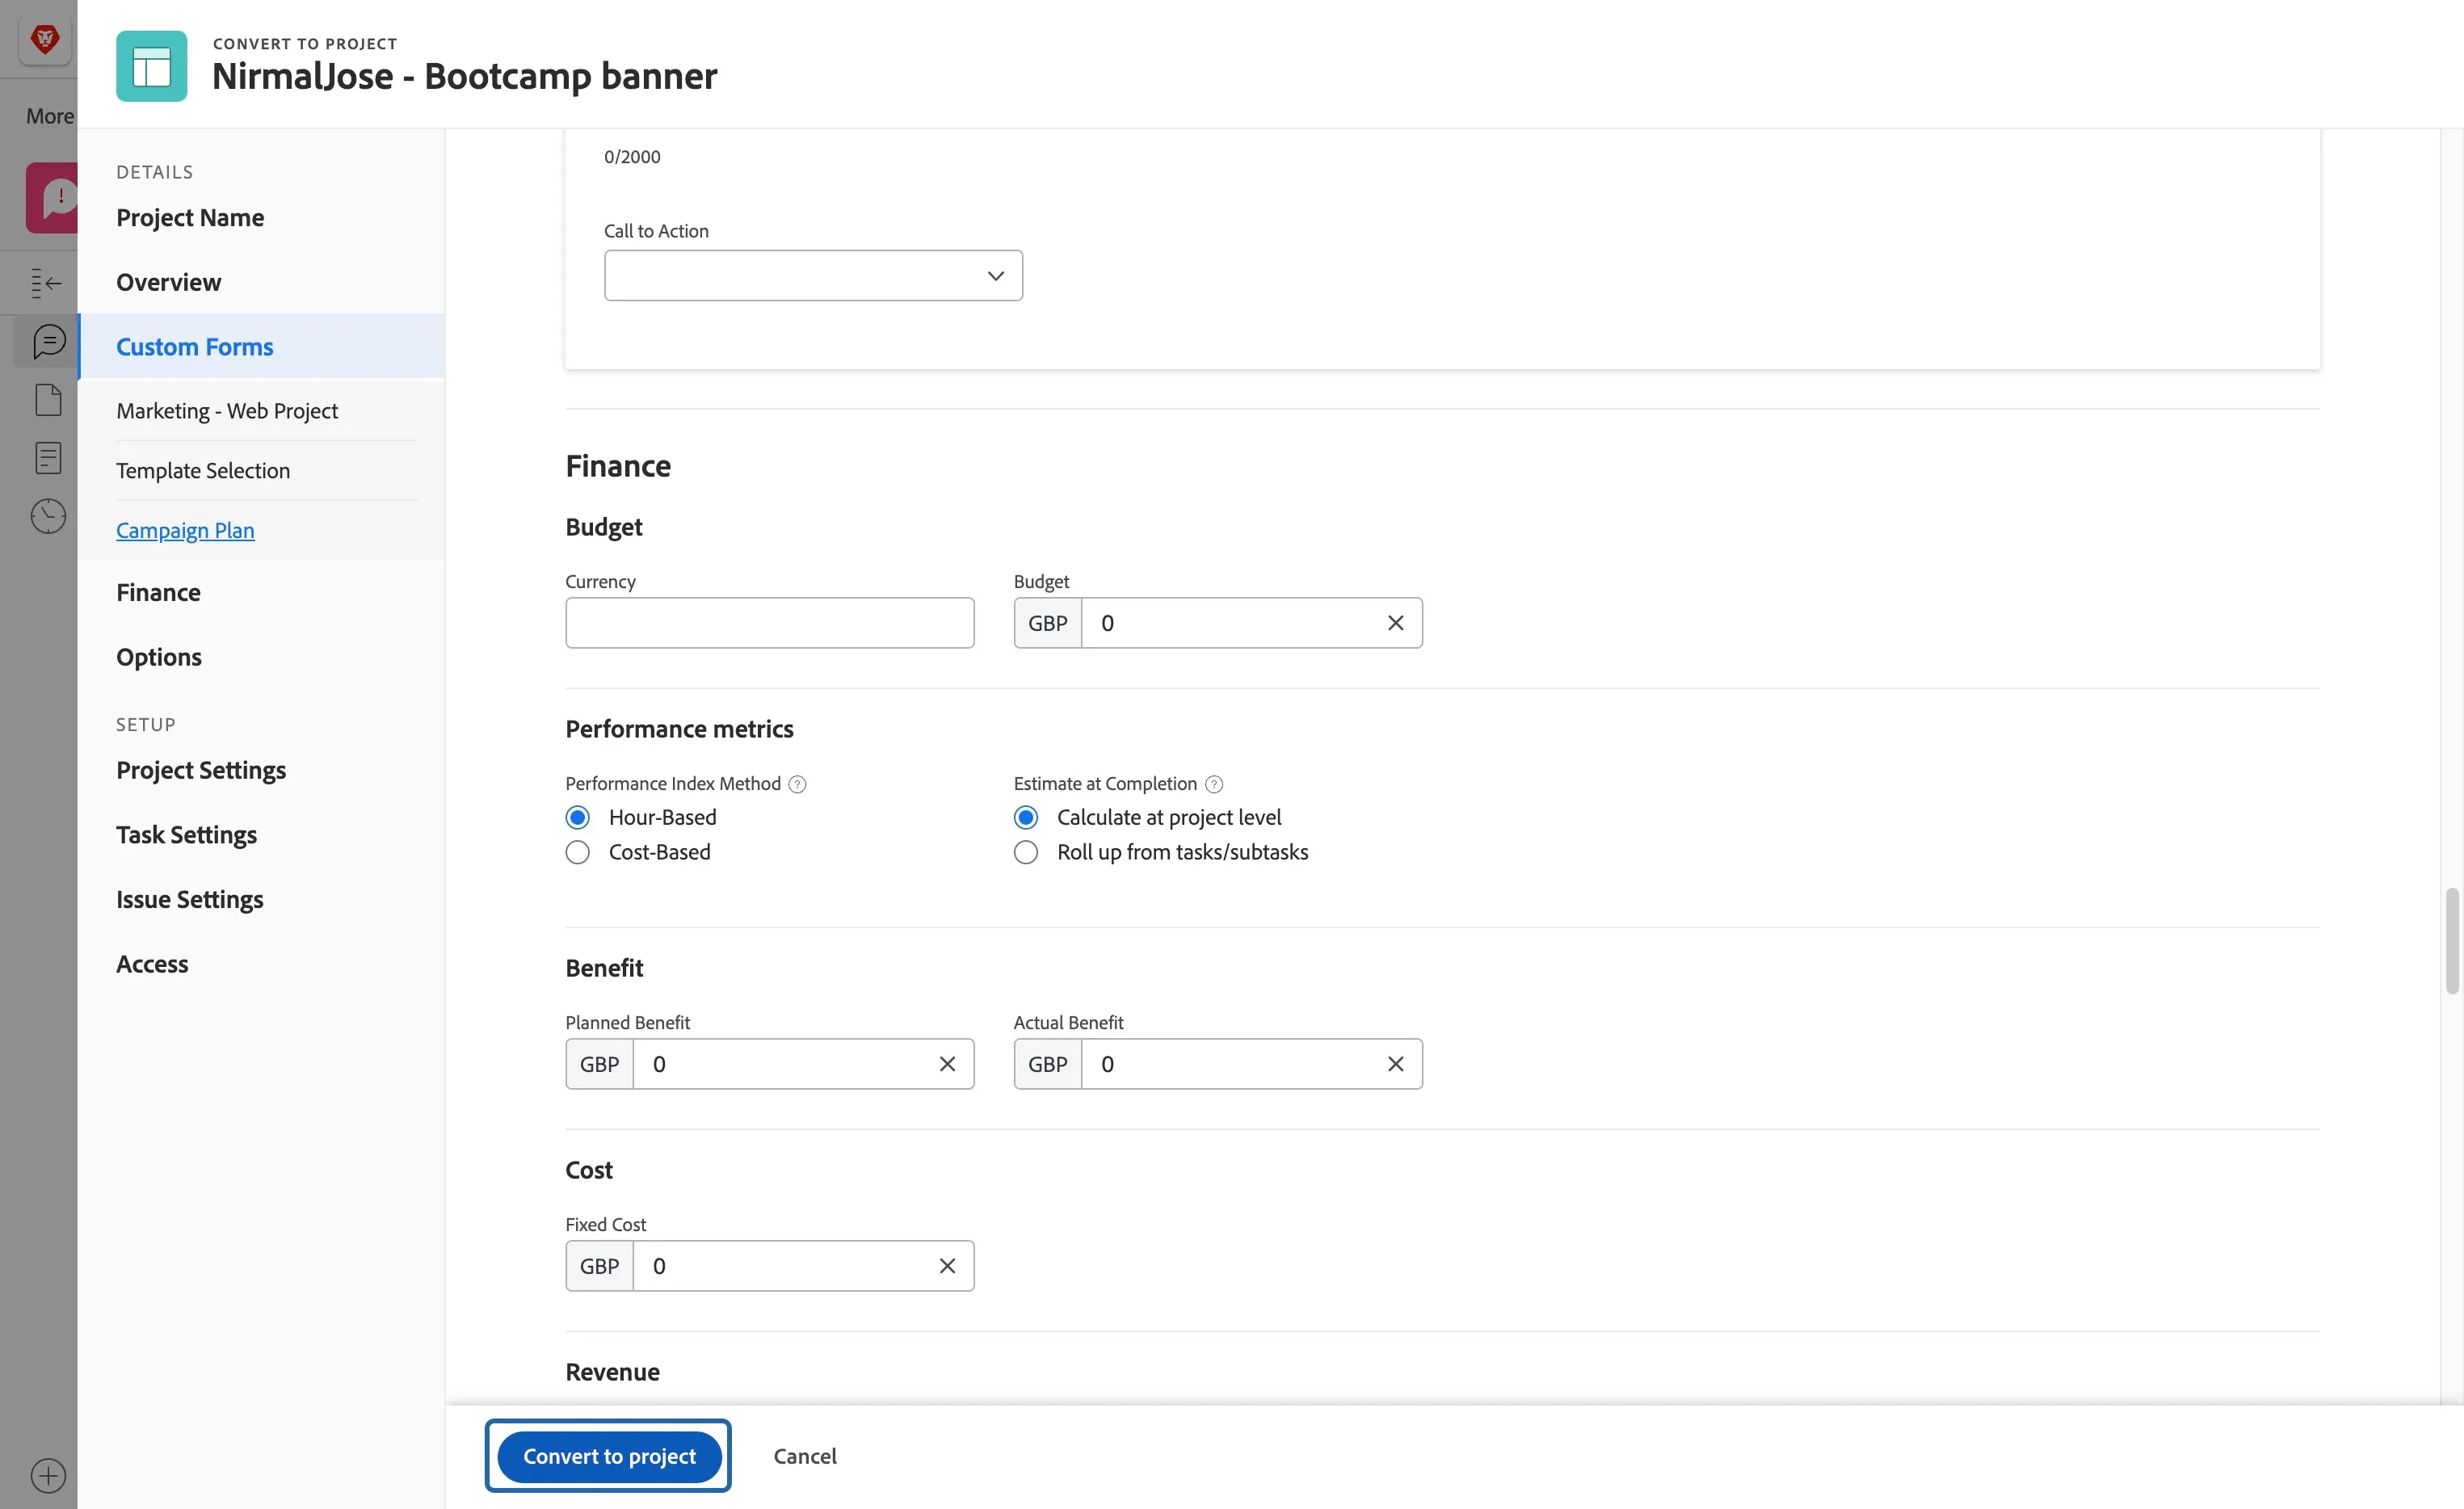This screenshot has height=1509, width=2464.
Task: Select Cost-Based performance index method
Action: pos(578,852)
